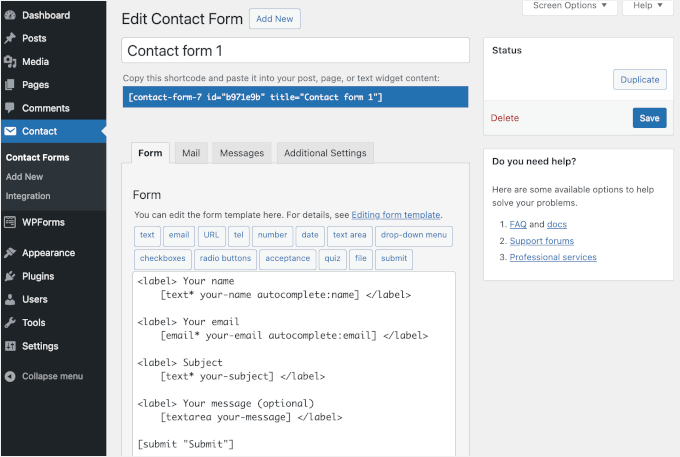This screenshot has height=457, width=680.
Task: Open Tools menu label
Action: click(34, 323)
